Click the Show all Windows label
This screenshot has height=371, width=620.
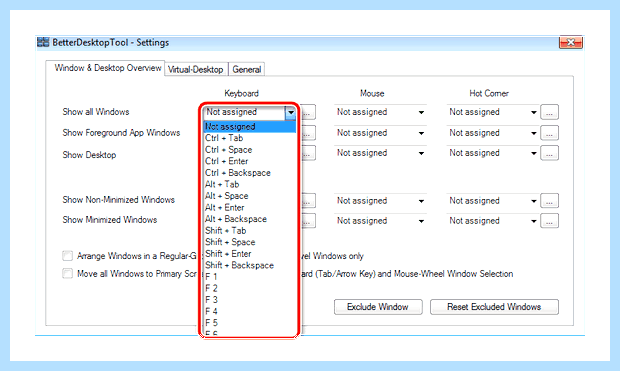[96, 112]
